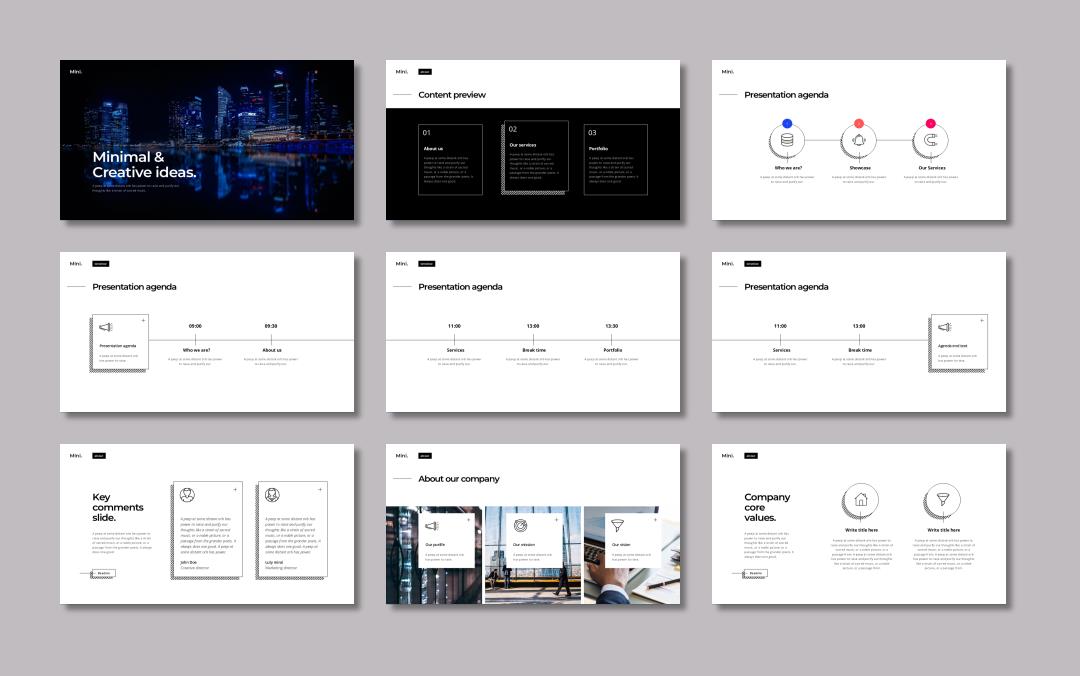Image resolution: width=1080 pixels, height=676 pixels.
Task: Click the plus on the Agenda end text card
Action: [981, 321]
